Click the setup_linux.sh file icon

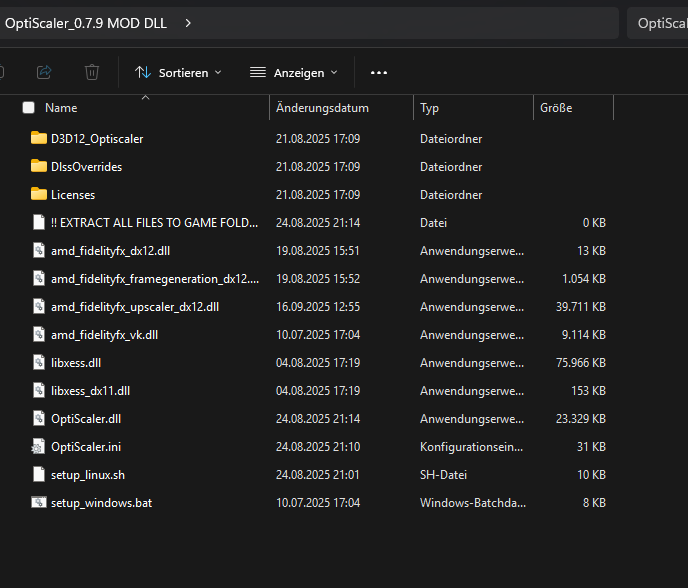coord(39,474)
